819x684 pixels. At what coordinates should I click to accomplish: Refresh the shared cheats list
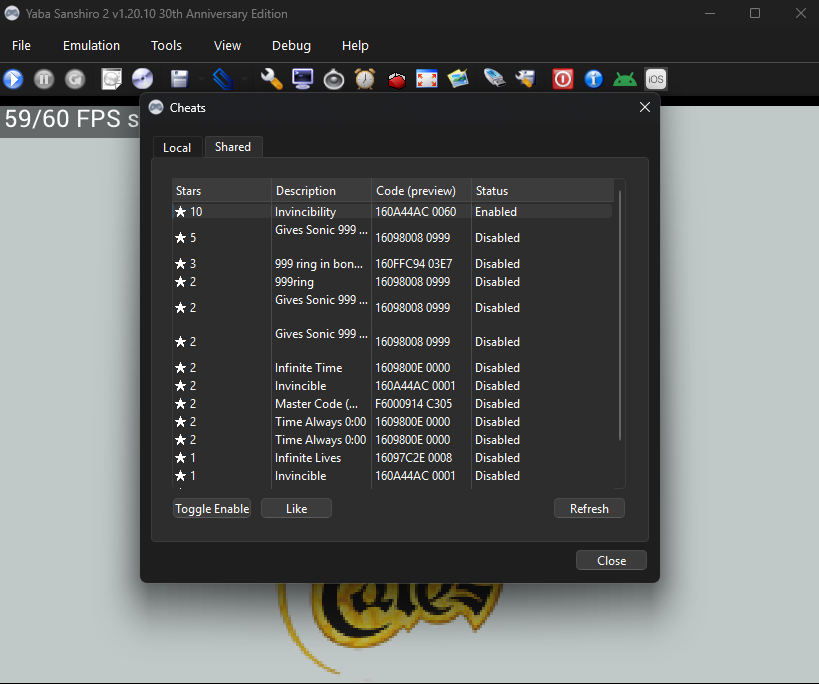[589, 509]
